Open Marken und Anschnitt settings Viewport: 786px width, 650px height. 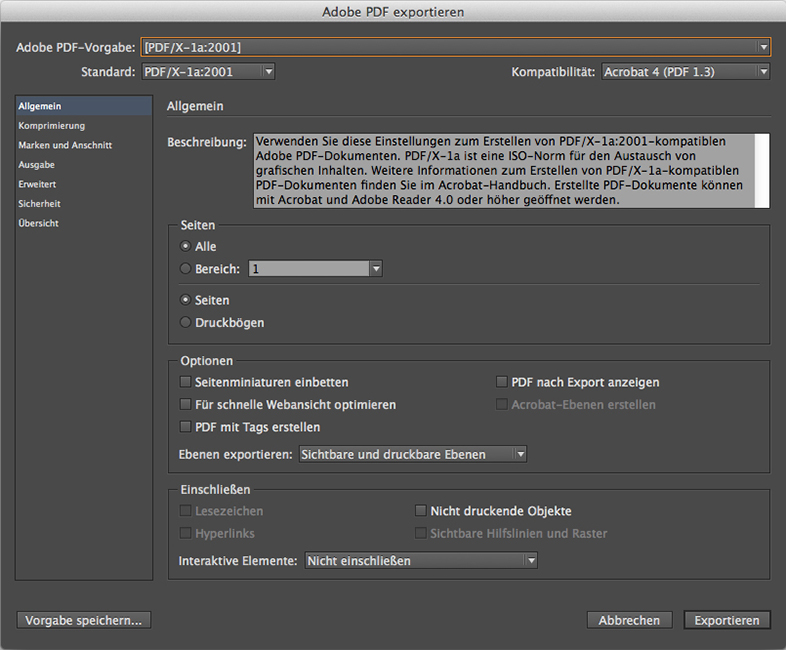65,145
